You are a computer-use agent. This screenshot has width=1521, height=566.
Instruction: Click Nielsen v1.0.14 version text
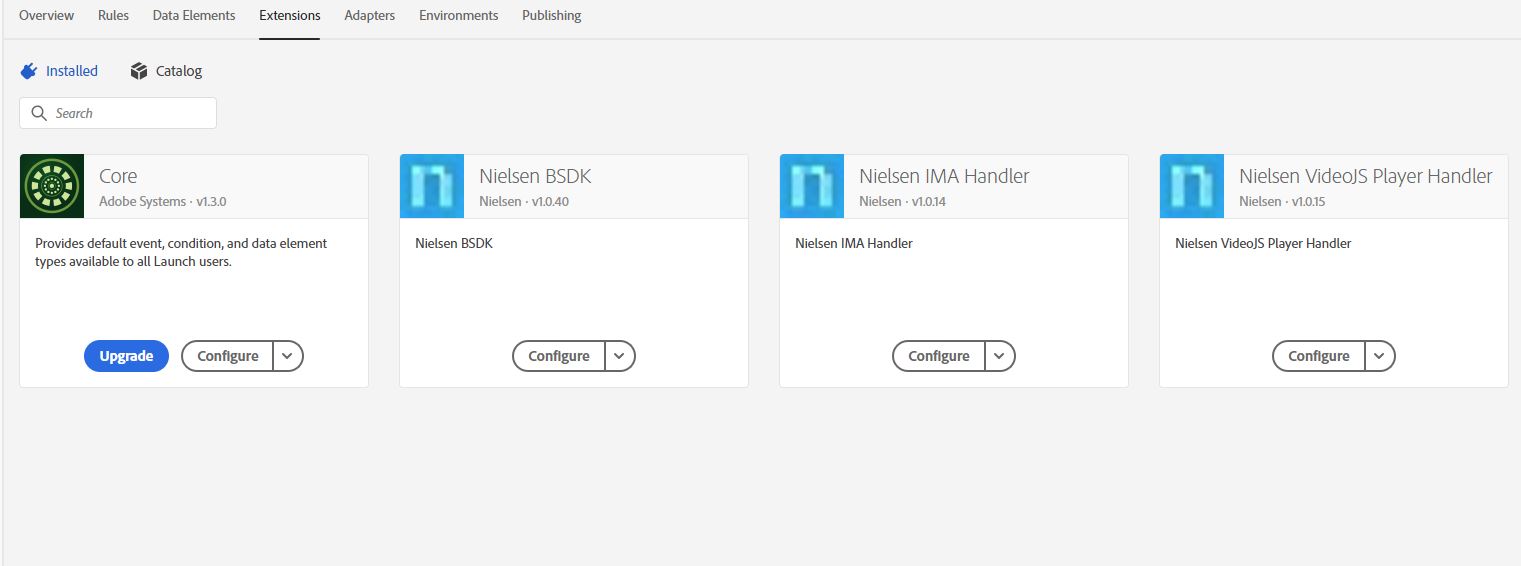tap(903, 201)
